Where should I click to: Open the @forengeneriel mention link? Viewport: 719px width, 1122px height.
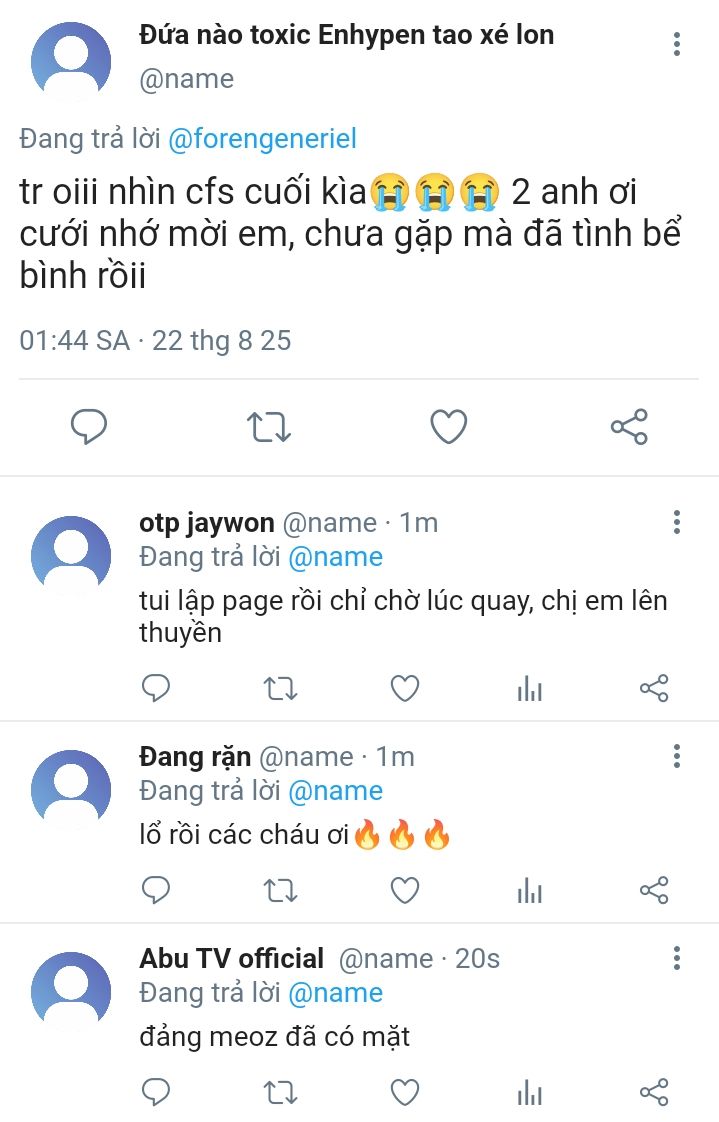point(262,139)
